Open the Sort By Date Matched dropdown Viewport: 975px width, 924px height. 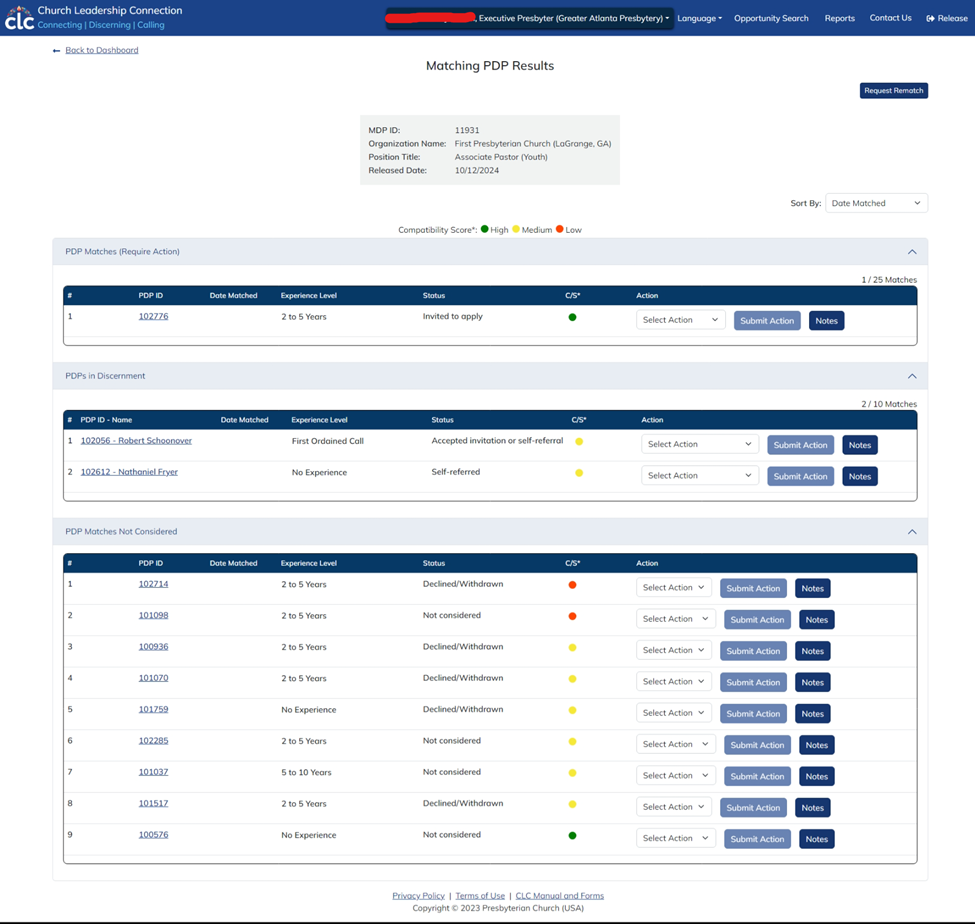pyautogui.click(x=876, y=203)
